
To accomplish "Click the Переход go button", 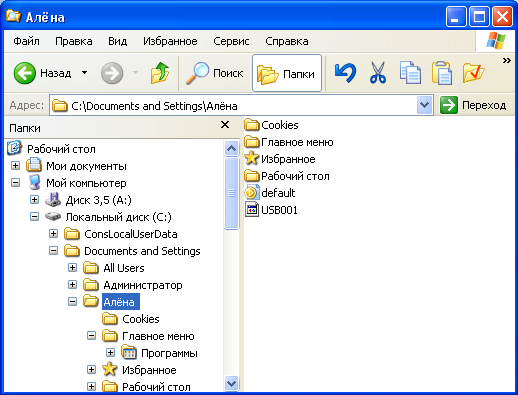I will (x=473, y=105).
